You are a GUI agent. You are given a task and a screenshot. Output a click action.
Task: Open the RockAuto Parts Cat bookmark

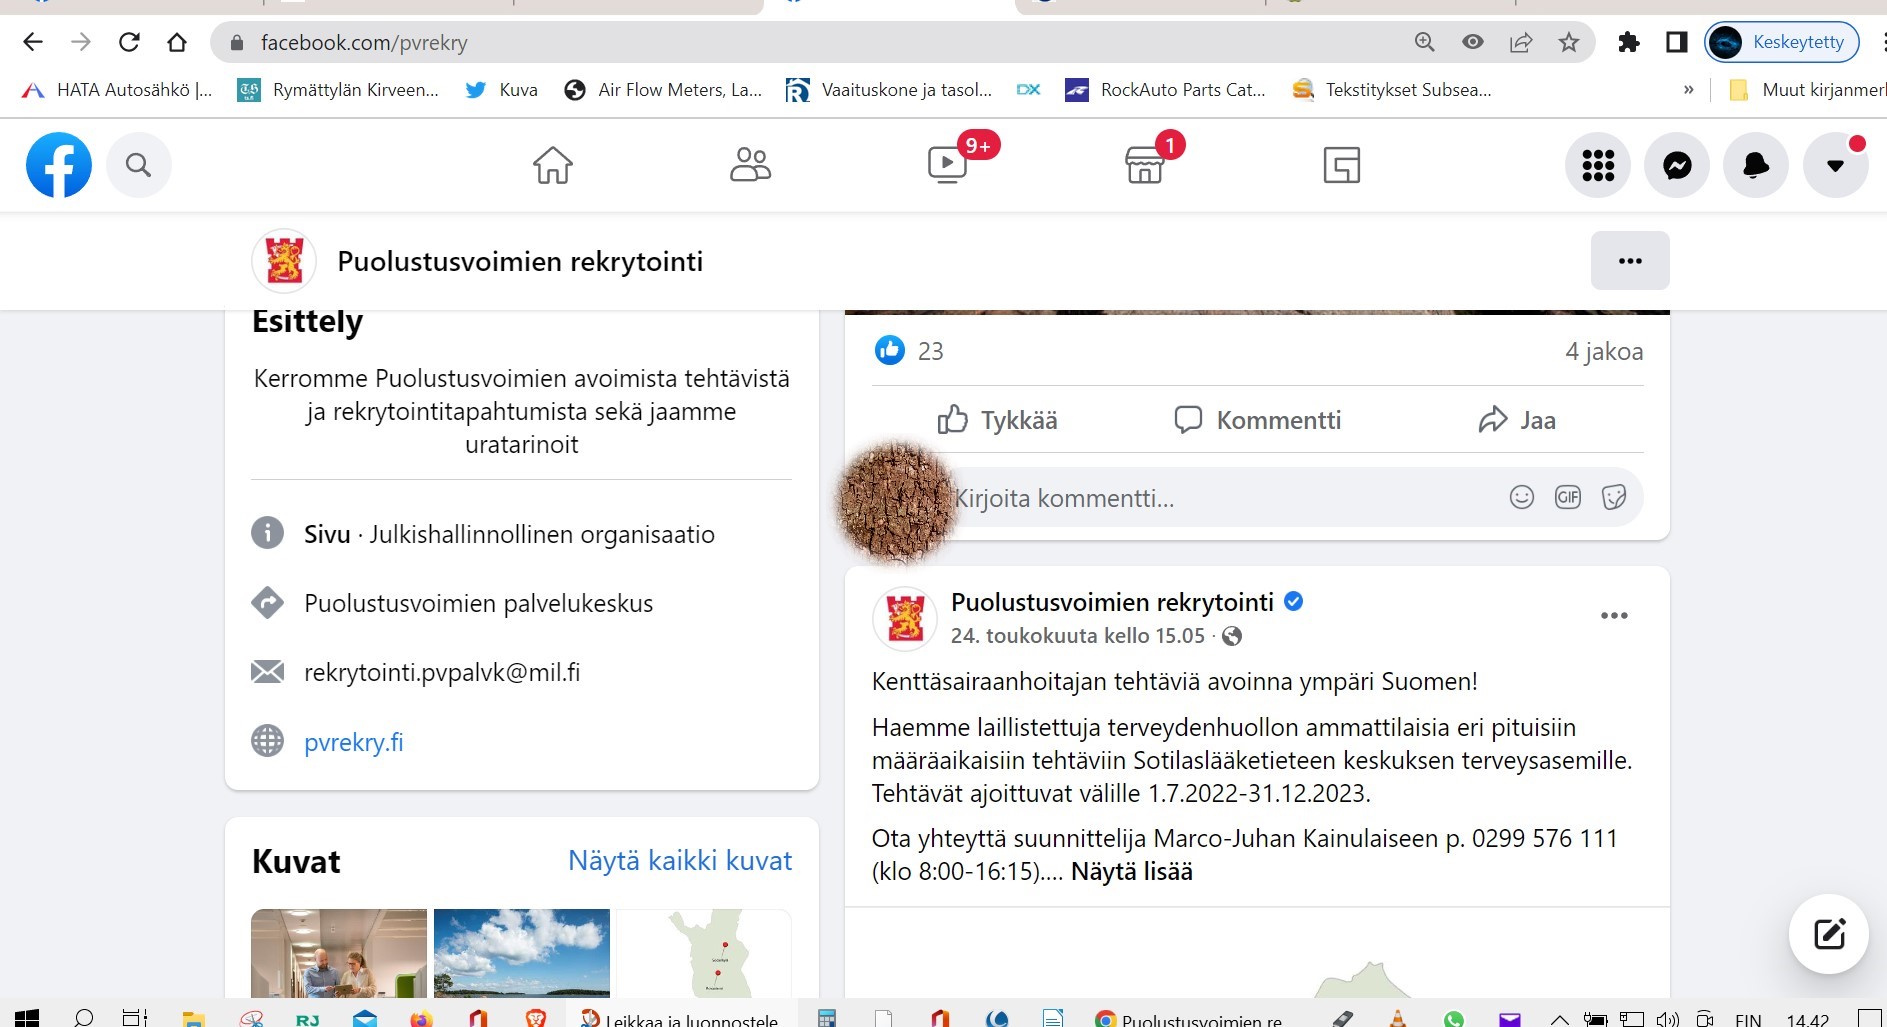(1166, 90)
